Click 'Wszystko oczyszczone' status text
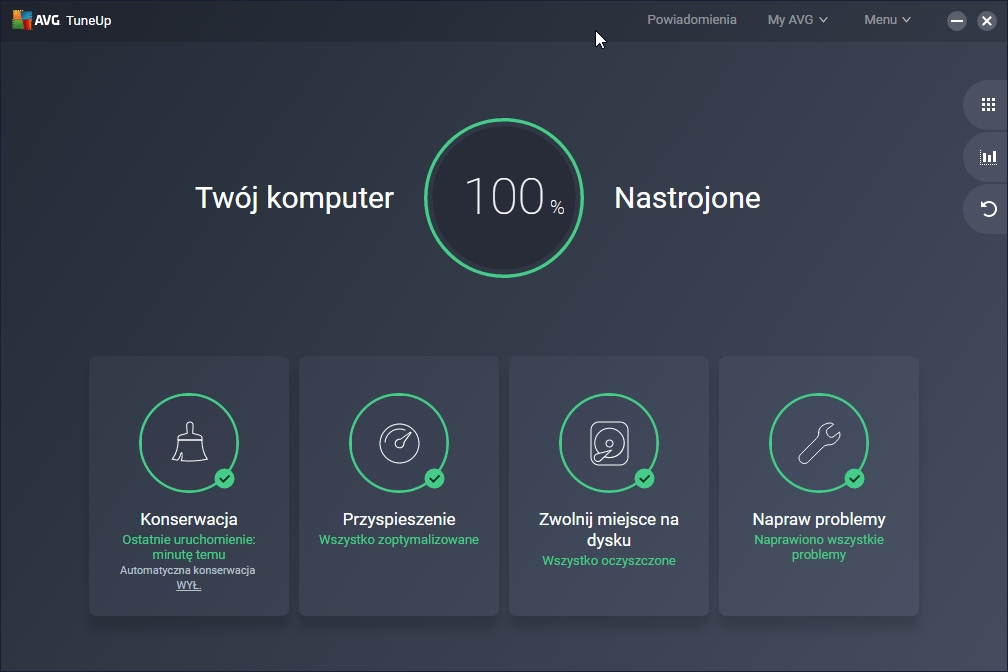 tap(609, 560)
